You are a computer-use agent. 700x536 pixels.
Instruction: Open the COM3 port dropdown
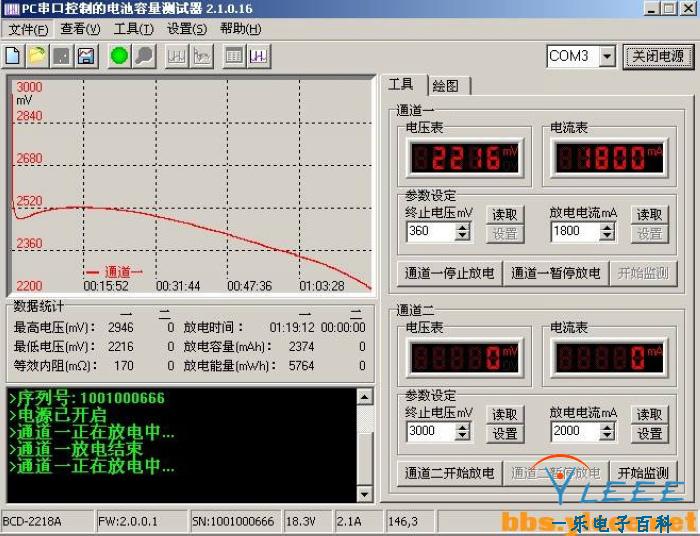(x=607, y=57)
